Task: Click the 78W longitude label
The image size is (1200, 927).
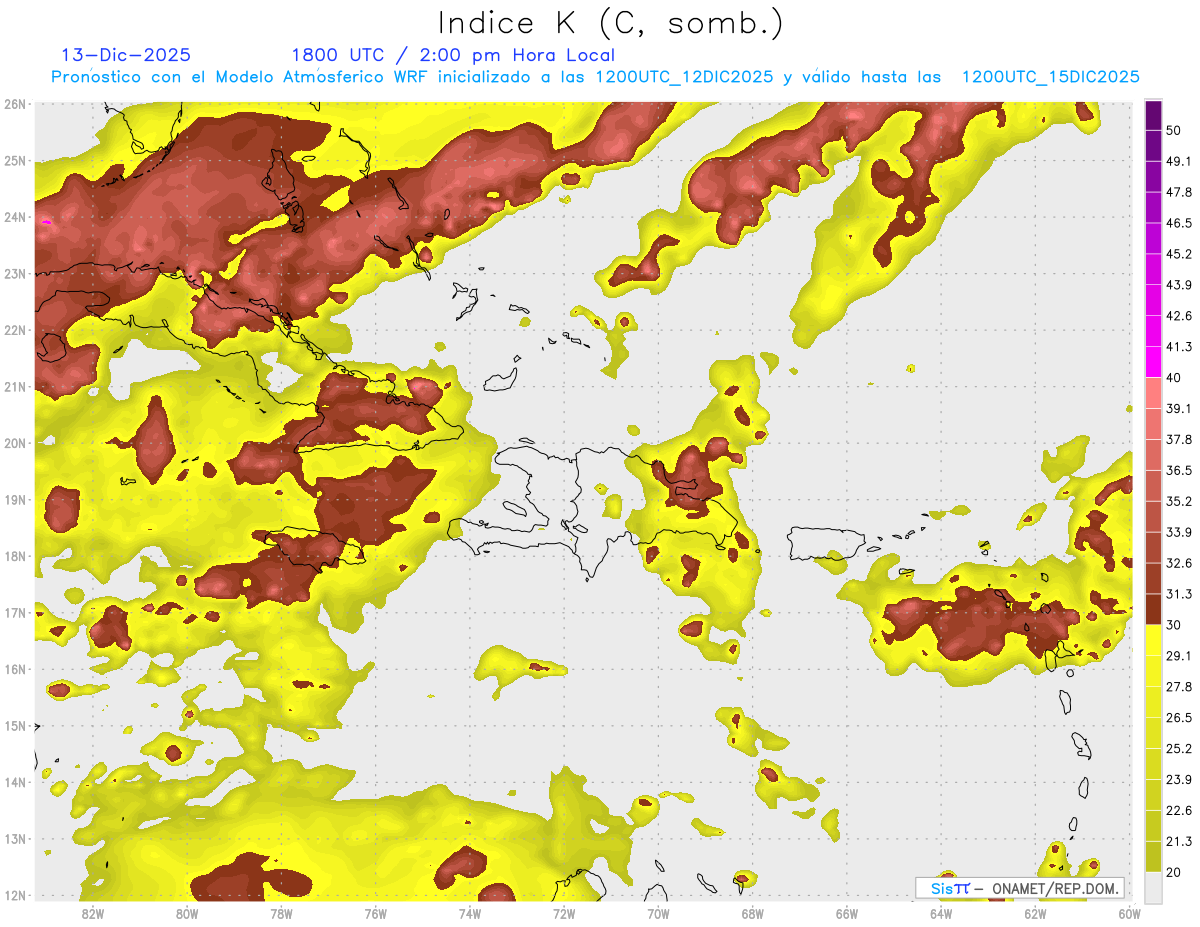Action: [x=281, y=913]
